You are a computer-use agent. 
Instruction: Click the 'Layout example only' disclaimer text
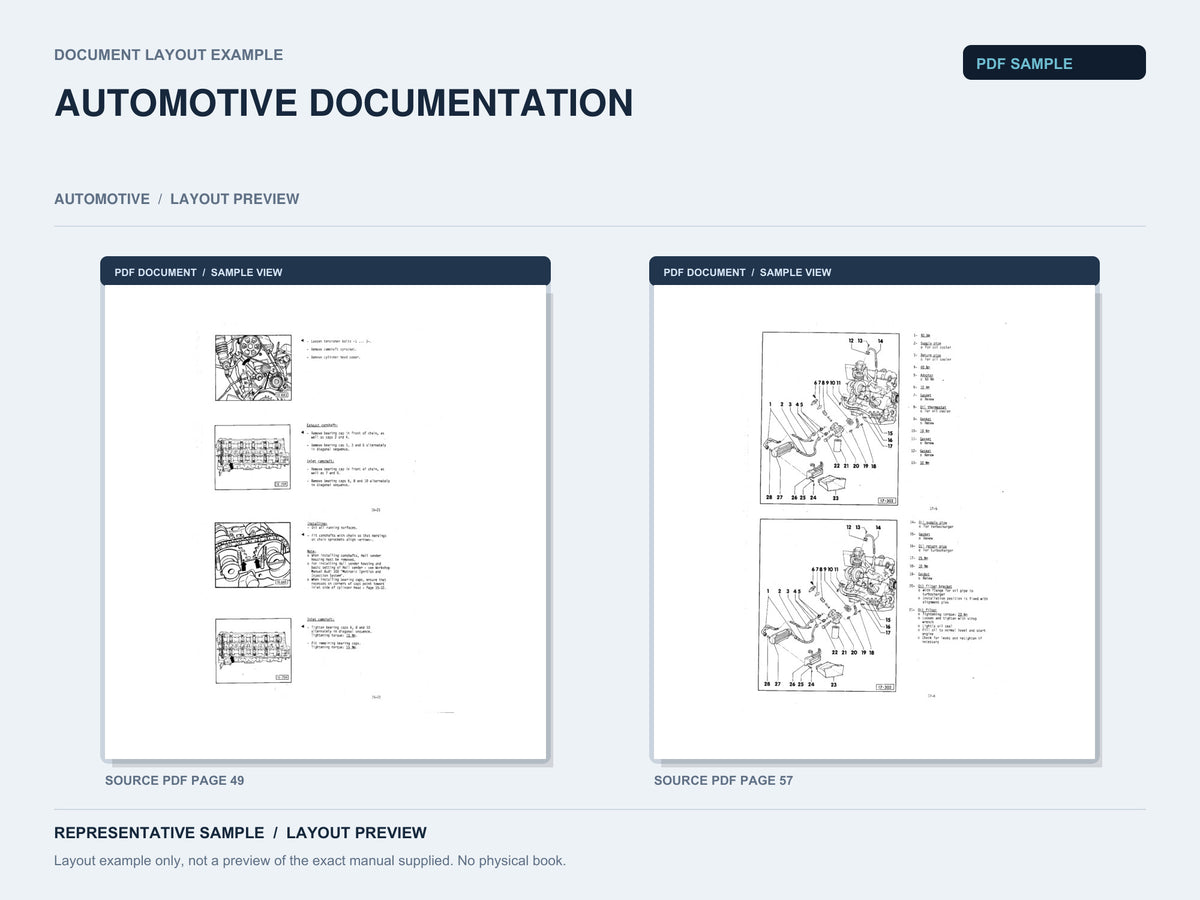pyautogui.click(x=310, y=860)
